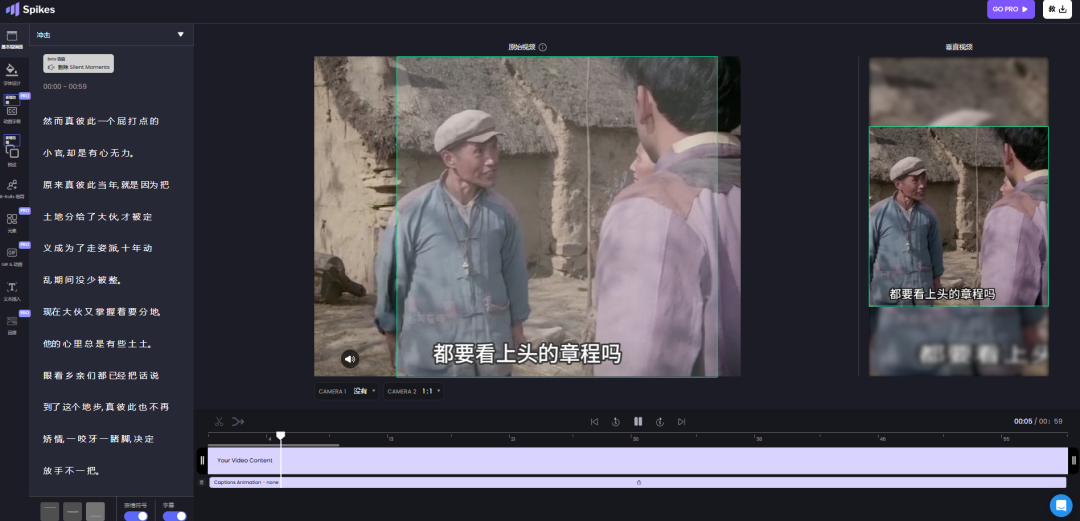Toggle the subtitles switch

[174, 515]
